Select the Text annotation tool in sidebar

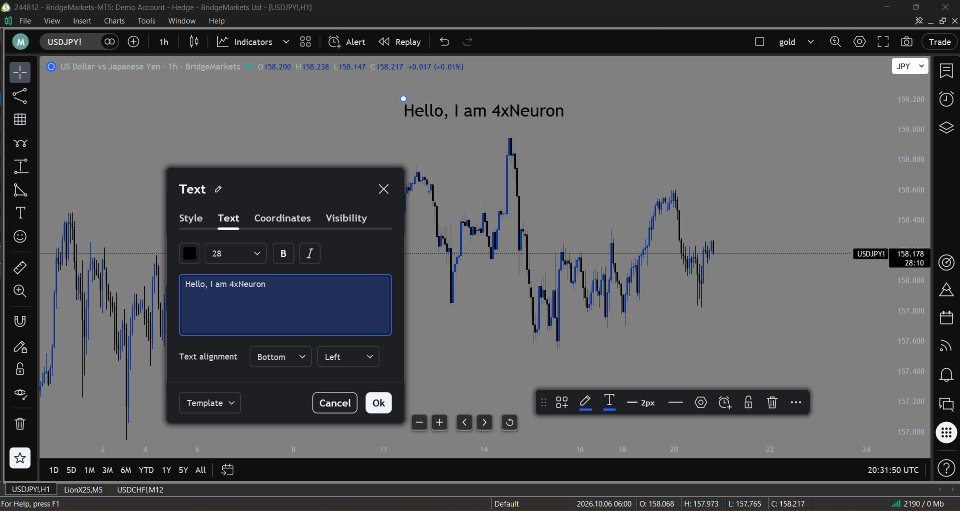(x=20, y=213)
